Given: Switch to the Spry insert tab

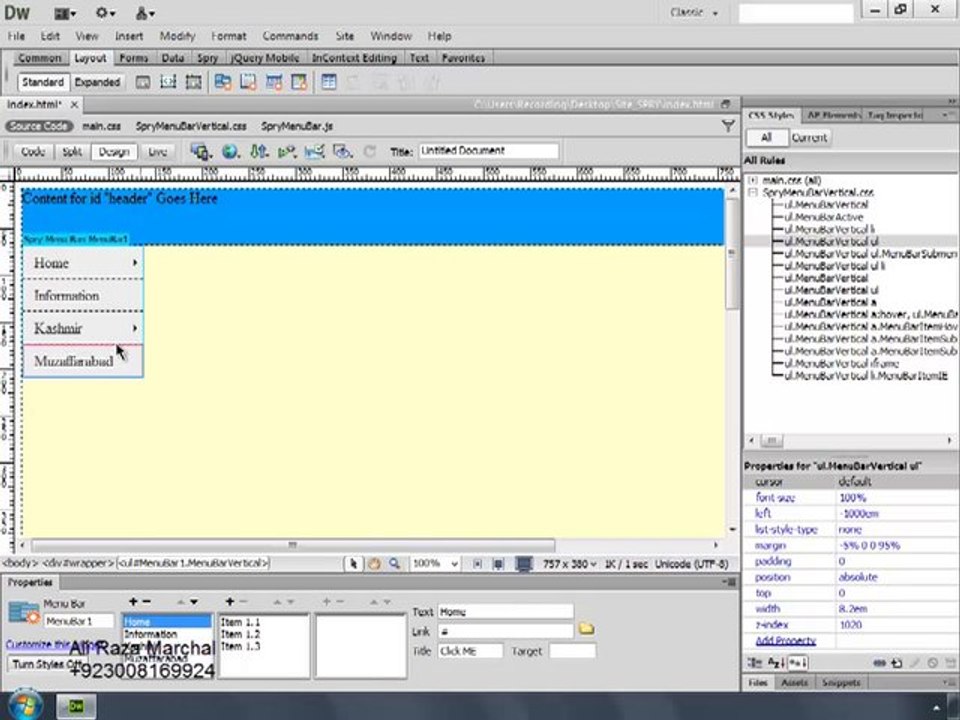Looking at the screenshot, I should tap(207, 58).
